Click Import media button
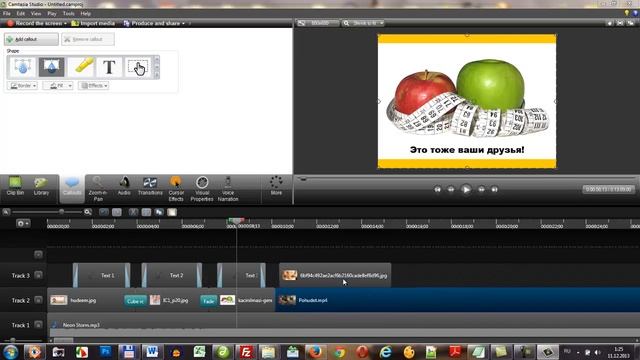 point(93,23)
